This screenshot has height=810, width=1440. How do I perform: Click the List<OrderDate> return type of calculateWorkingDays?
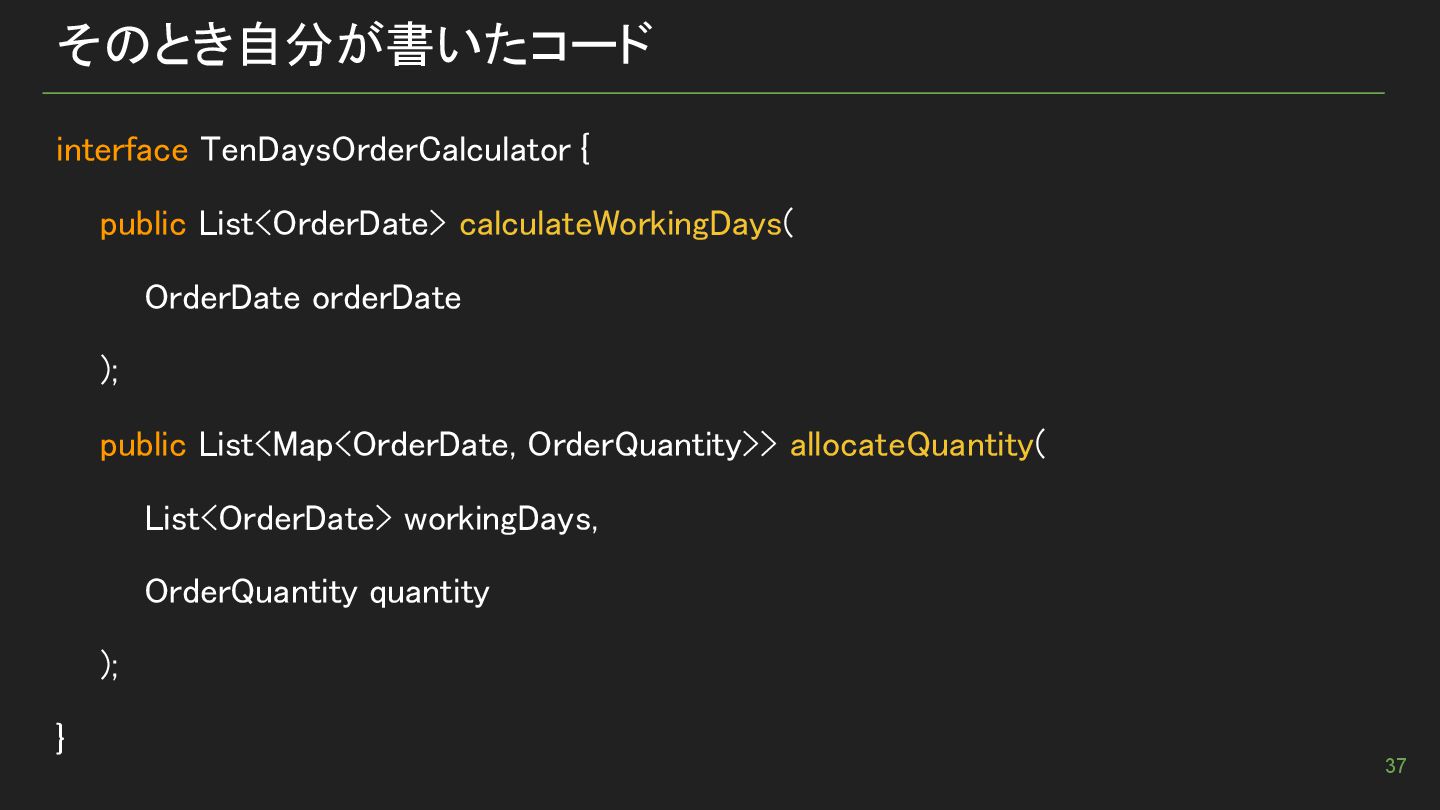coord(321,224)
